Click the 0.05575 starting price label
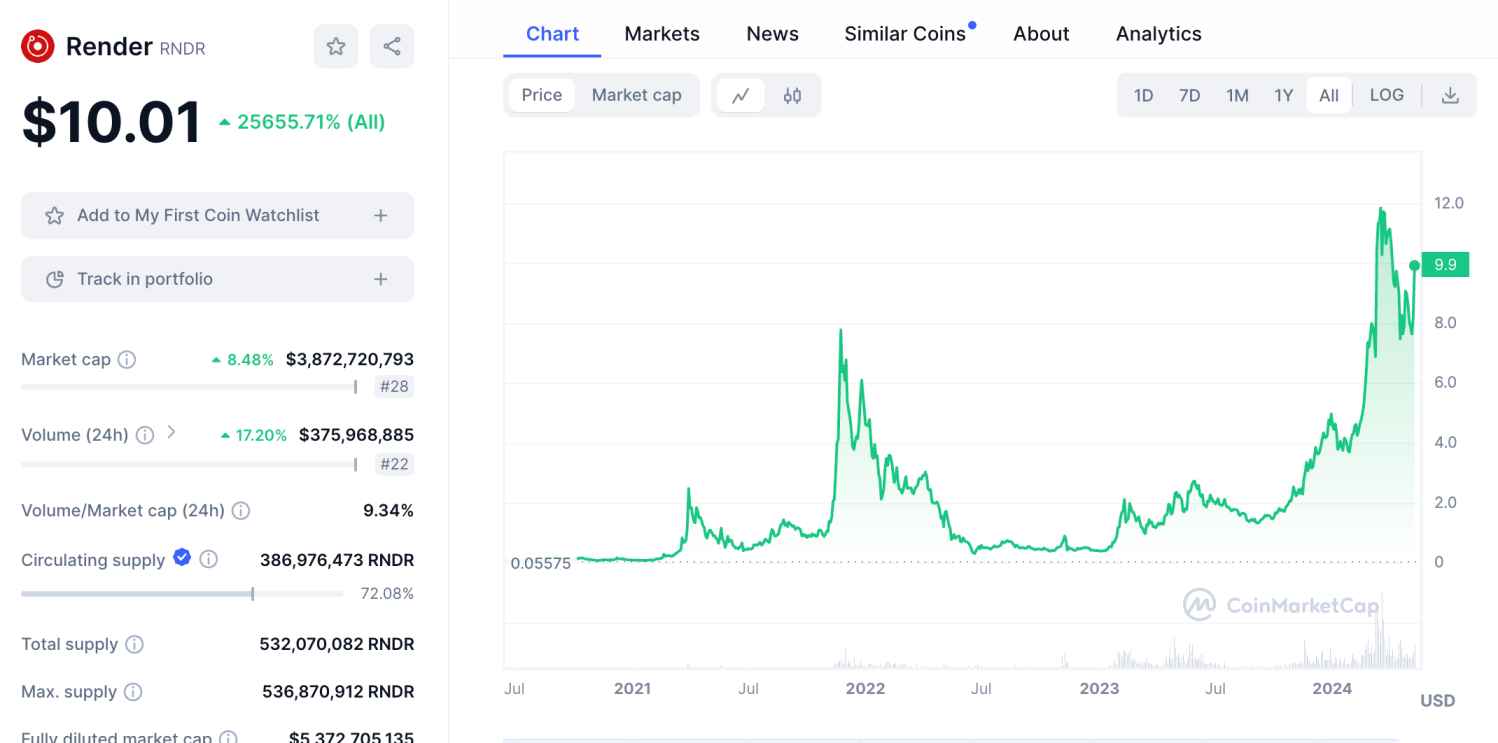Screen dimensions: 1498x743 click(540, 563)
